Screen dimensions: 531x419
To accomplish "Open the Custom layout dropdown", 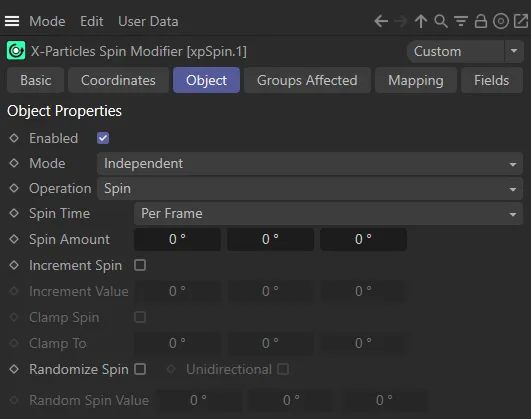I will 455,51.
